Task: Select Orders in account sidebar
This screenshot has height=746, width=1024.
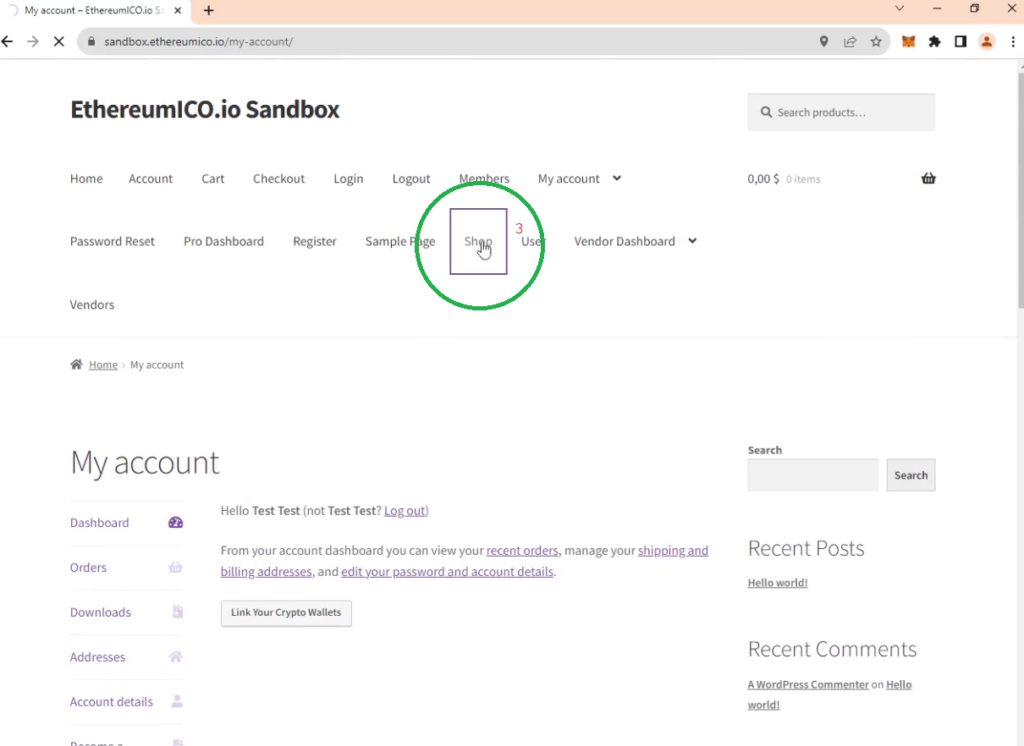Action: click(x=88, y=568)
